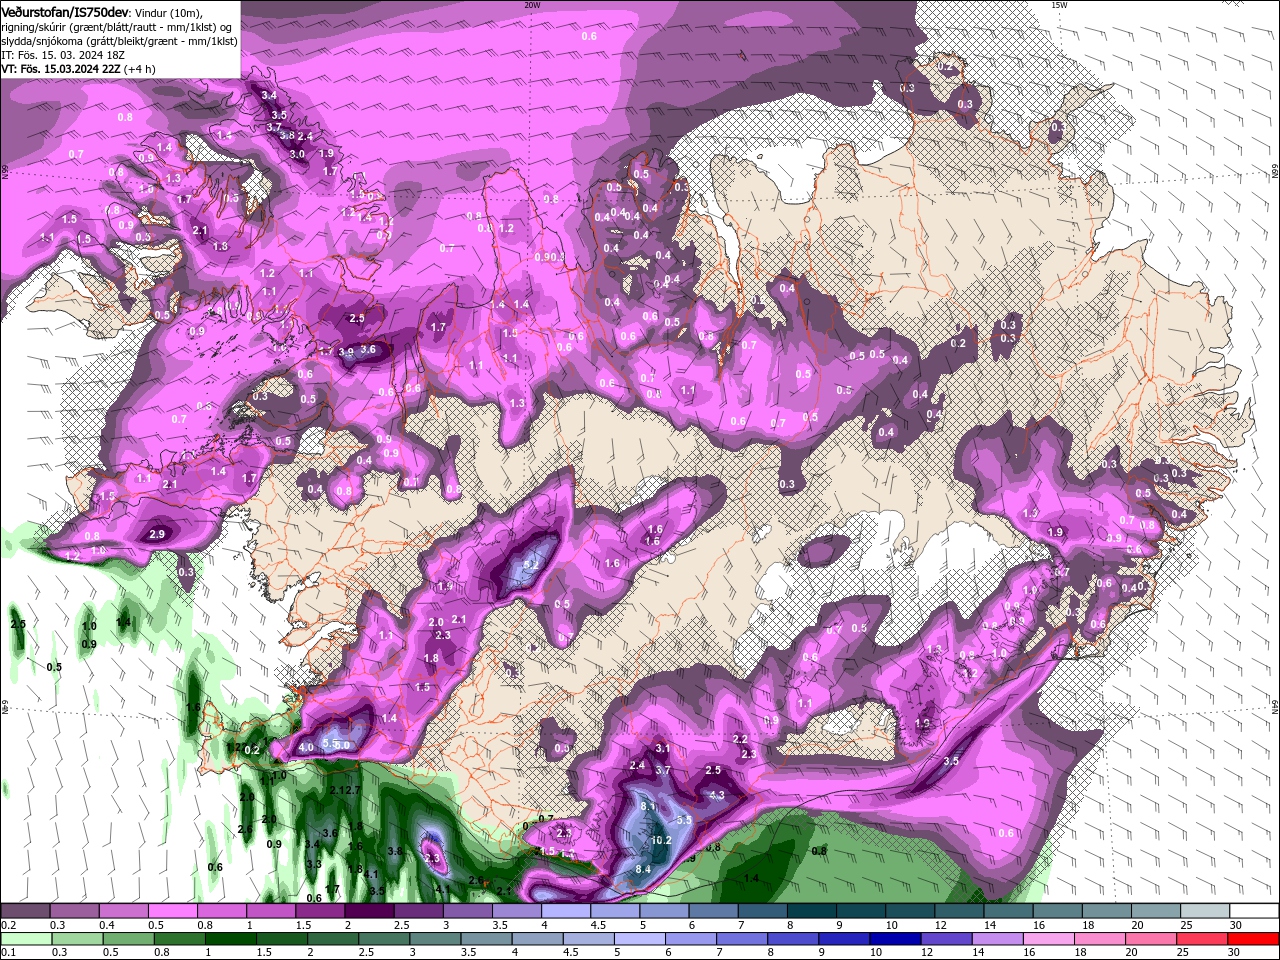Click the Veðurstofan/IS750dev title text
The width and height of the screenshot is (1280, 960).
point(65,11)
